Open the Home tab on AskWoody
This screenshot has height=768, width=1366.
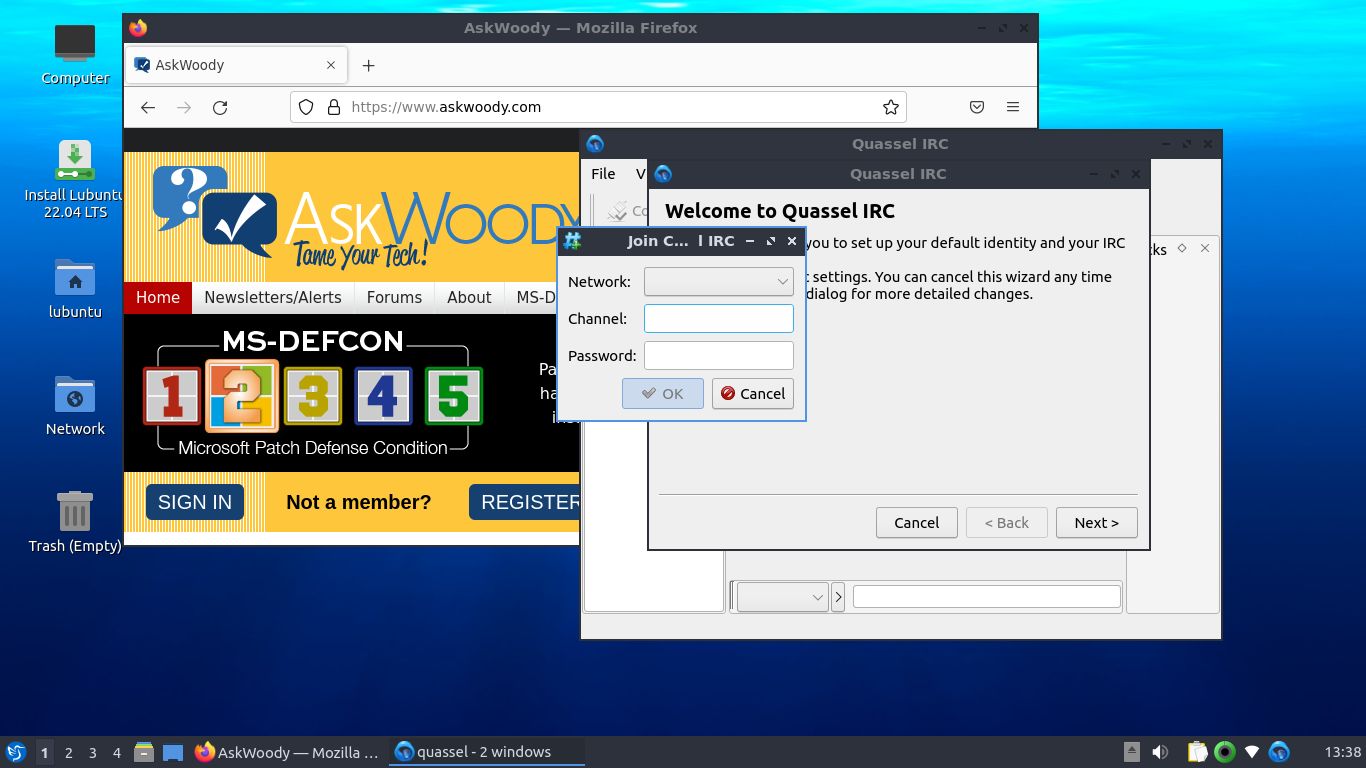(158, 297)
